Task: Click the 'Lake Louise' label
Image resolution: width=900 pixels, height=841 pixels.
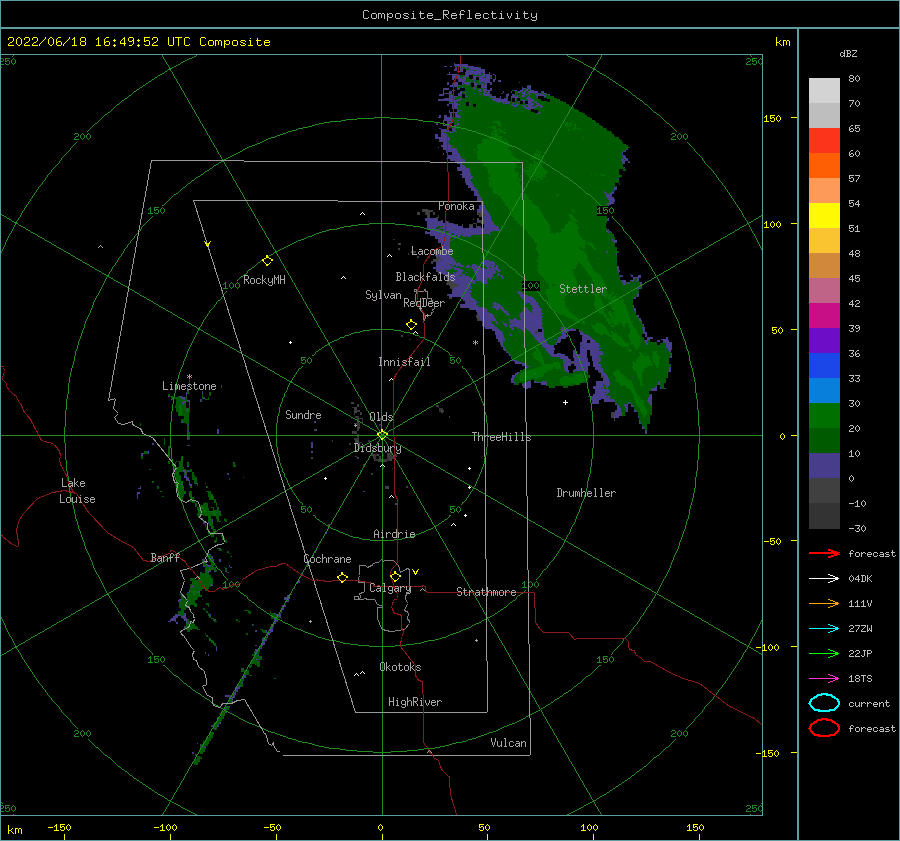Action: pos(77,491)
